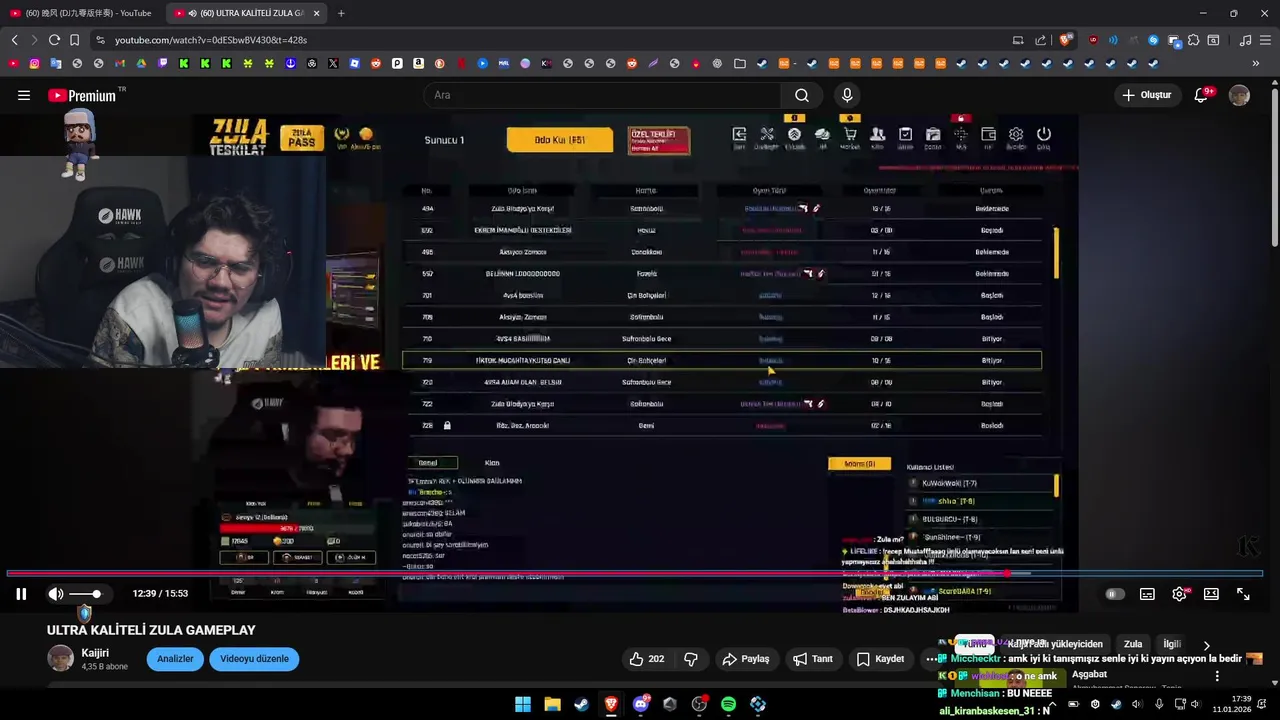This screenshot has width=1280, height=720.
Task: Open the player settings gear
Action: (1179, 594)
